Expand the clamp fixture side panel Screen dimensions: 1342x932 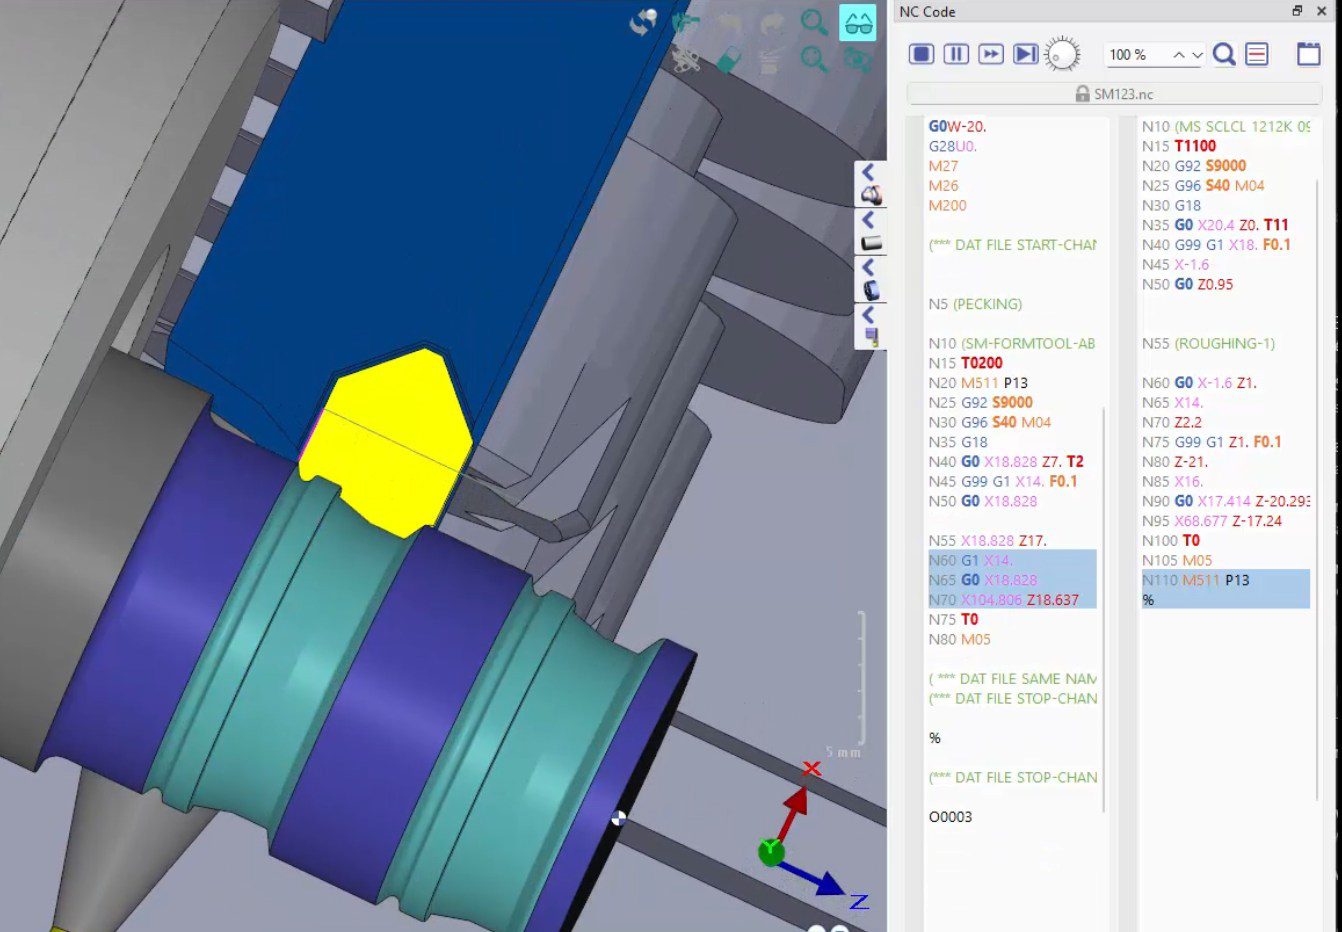(869, 184)
